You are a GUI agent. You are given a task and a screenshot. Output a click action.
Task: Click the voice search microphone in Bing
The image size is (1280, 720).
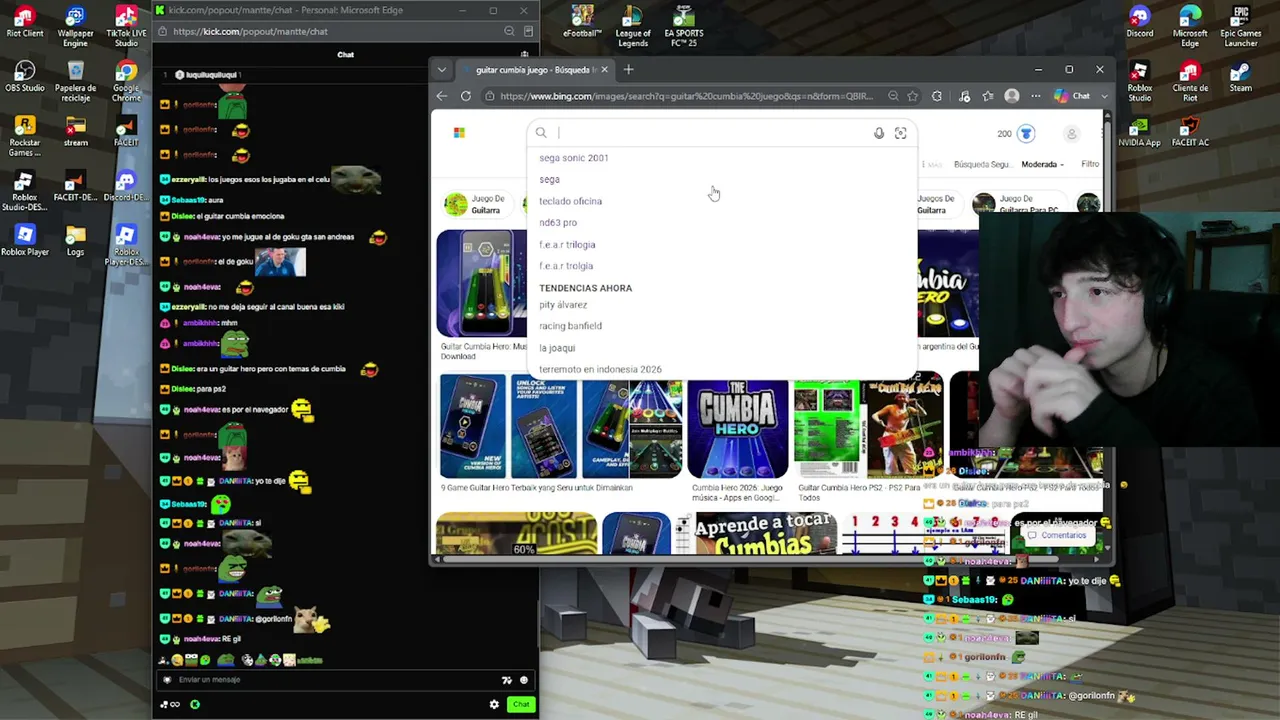879,133
